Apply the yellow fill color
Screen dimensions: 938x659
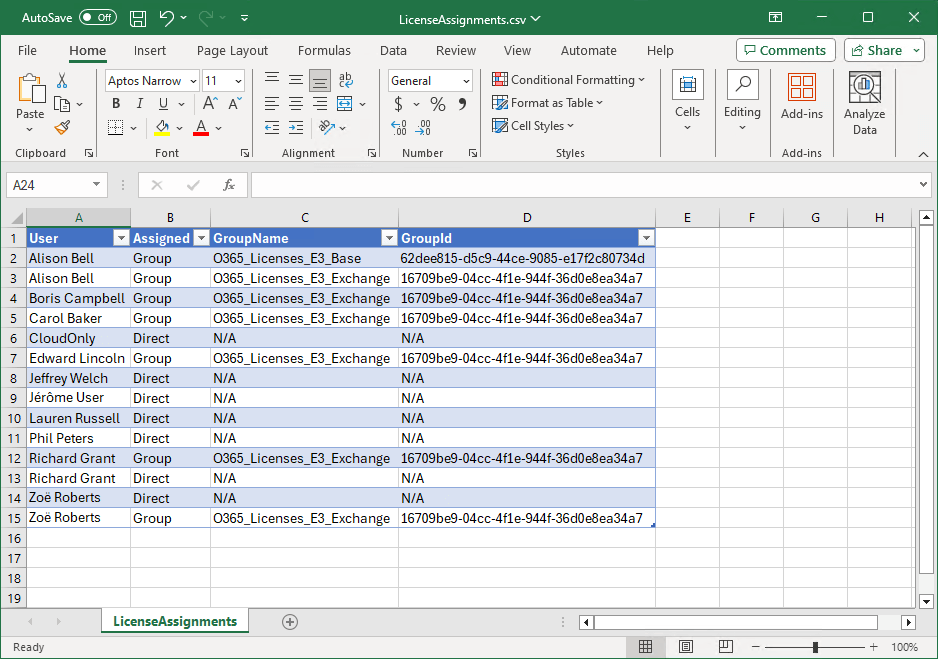click(x=162, y=127)
